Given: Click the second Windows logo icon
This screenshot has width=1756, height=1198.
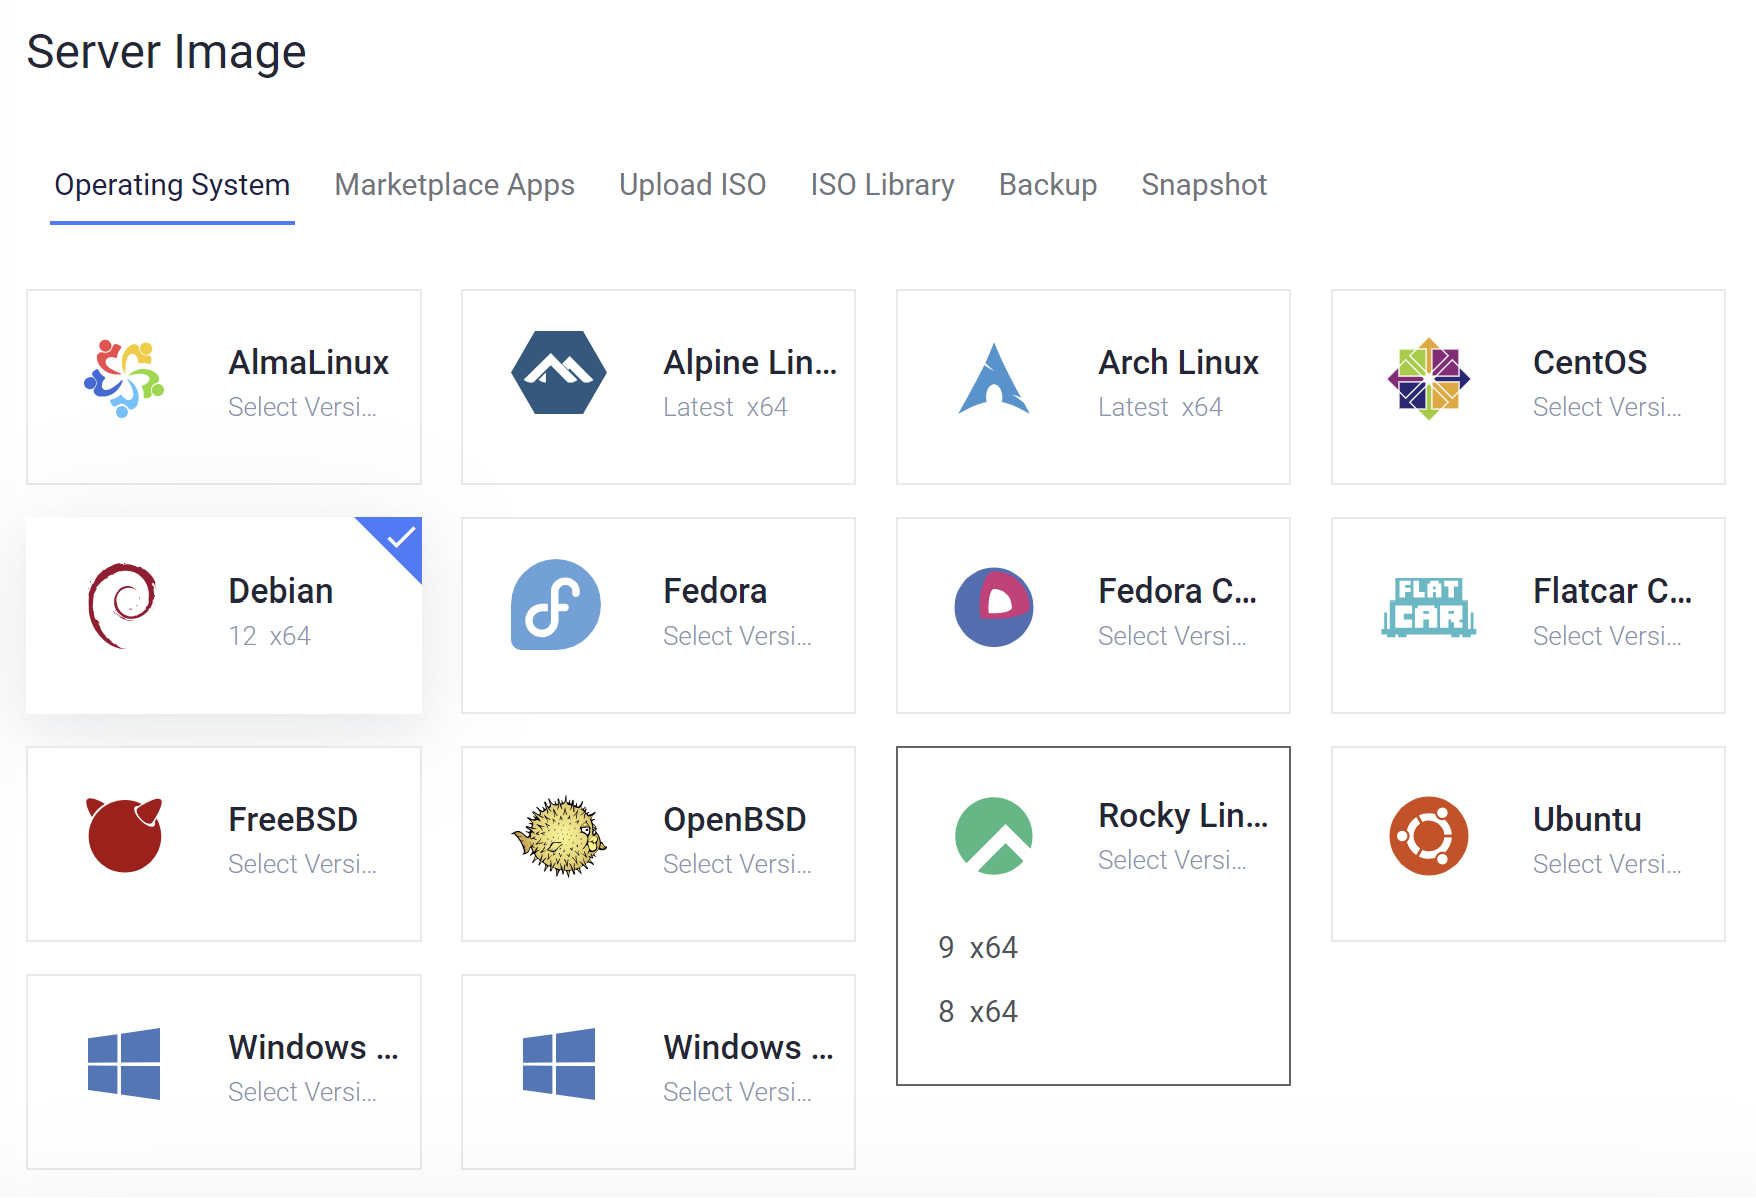Looking at the screenshot, I should [559, 1064].
